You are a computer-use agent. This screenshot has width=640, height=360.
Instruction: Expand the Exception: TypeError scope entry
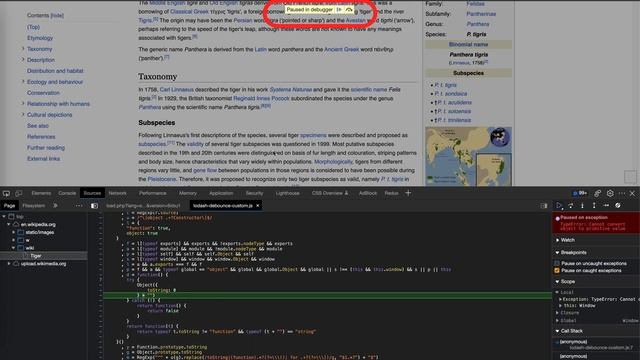tap(560, 299)
